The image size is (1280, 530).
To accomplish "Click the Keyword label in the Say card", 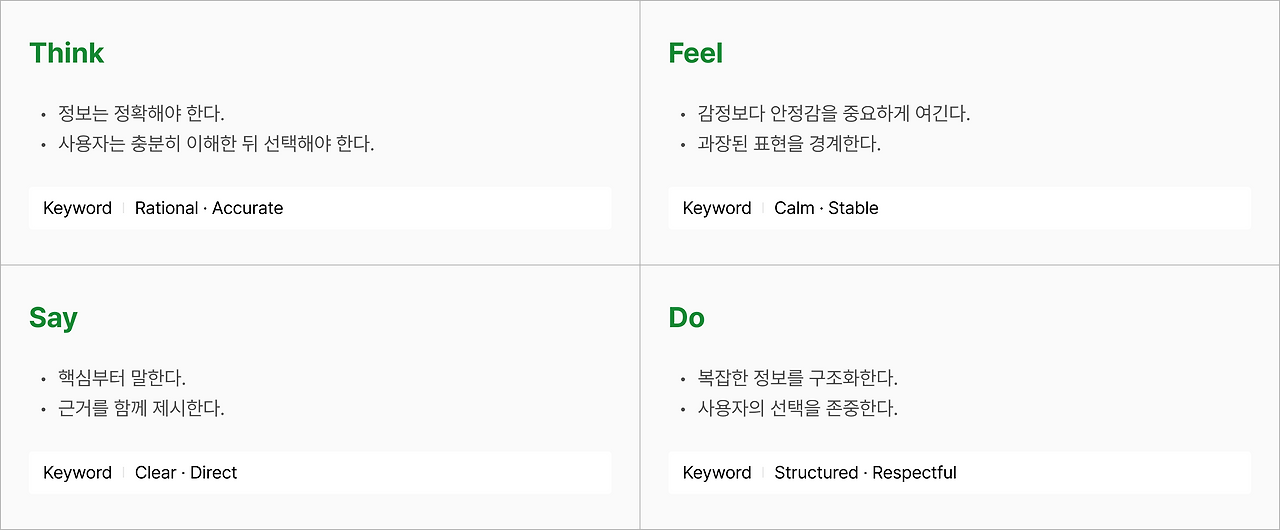I will click(x=77, y=473).
